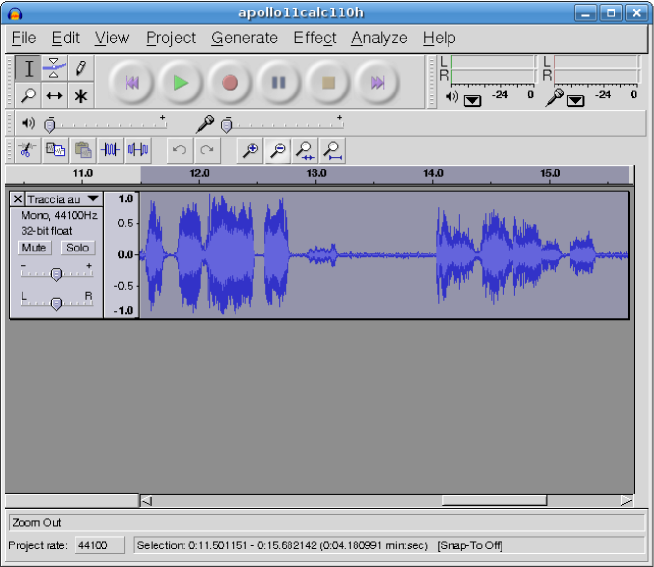Click the track gain slider
This screenshot has height=567, width=654.
tap(57, 274)
